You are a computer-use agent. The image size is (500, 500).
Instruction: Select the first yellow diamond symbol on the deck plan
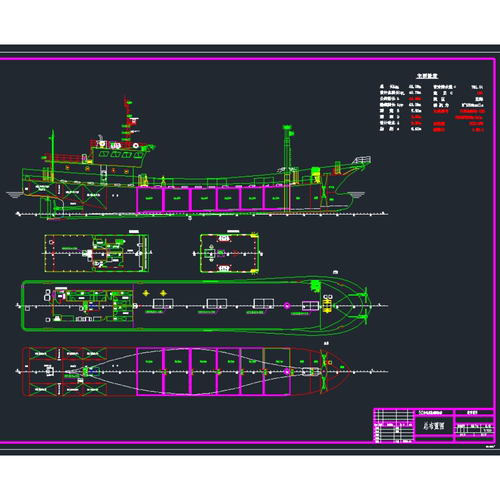(146, 293)
